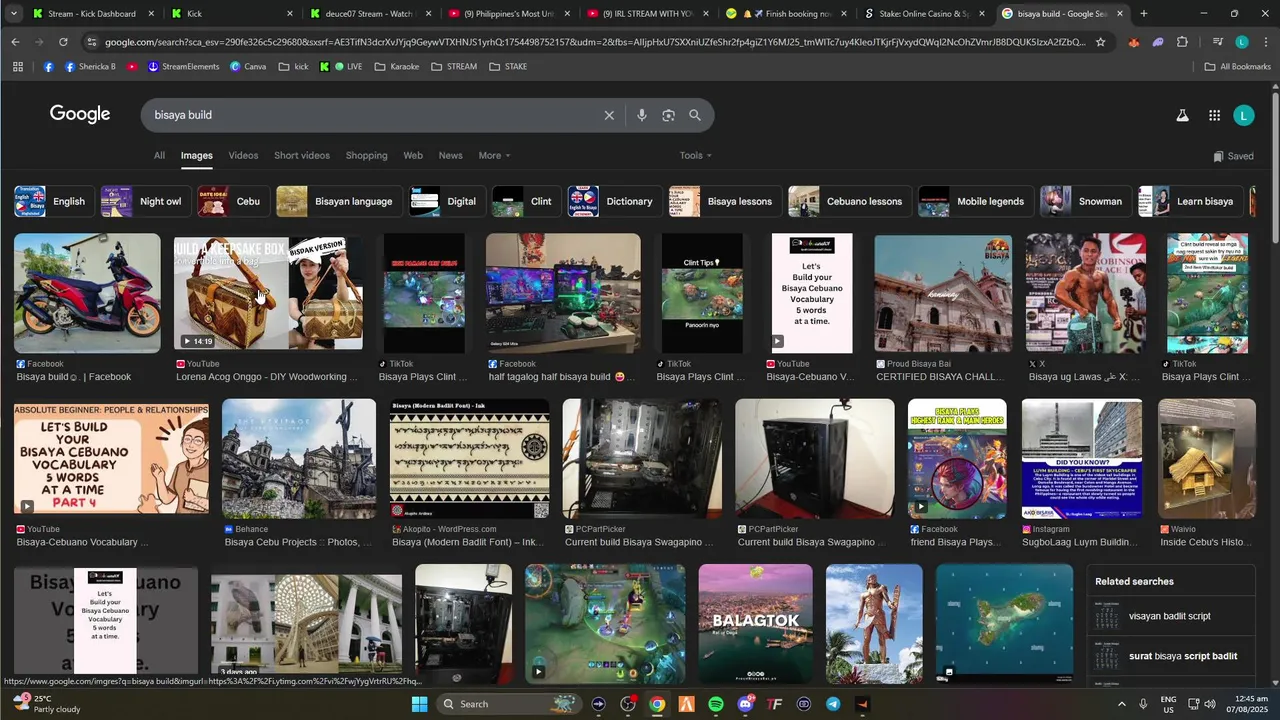Screen dimensions: 1280x720
Task: Switch to the Shopping results tab
Action: click(366, 155)
